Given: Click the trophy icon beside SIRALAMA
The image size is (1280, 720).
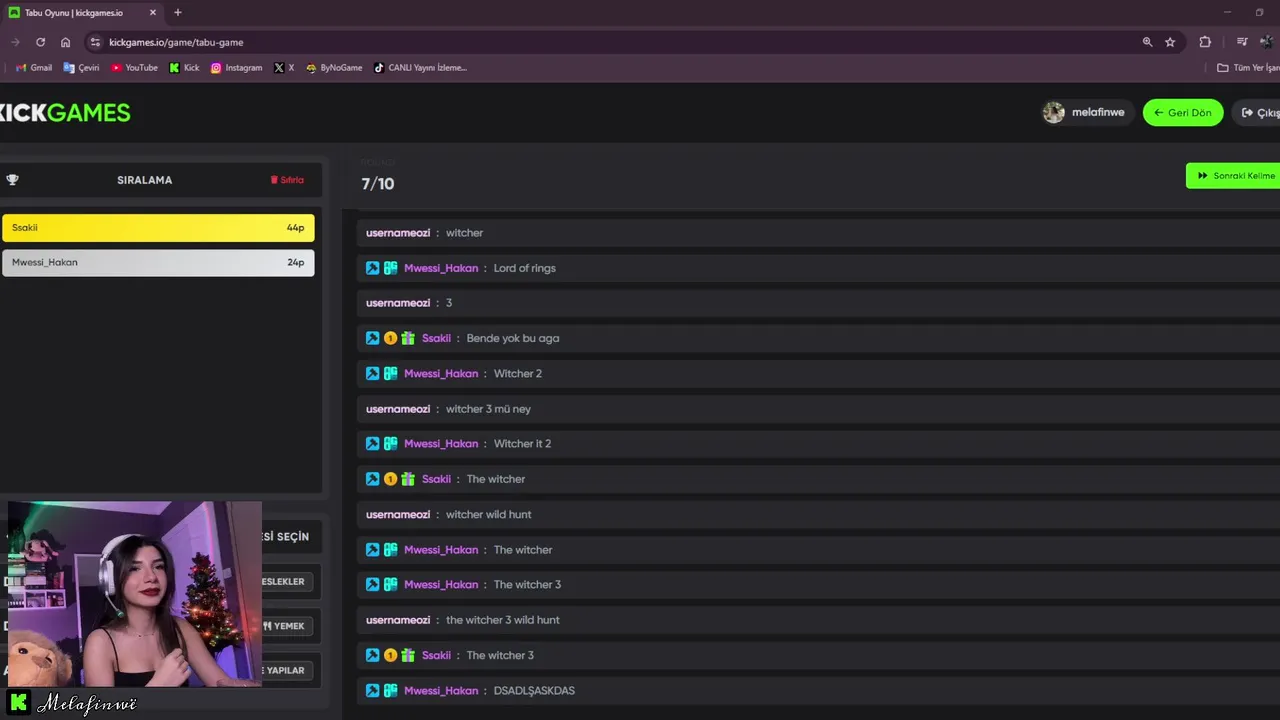Looking at the screenshot, I should 12,180.
